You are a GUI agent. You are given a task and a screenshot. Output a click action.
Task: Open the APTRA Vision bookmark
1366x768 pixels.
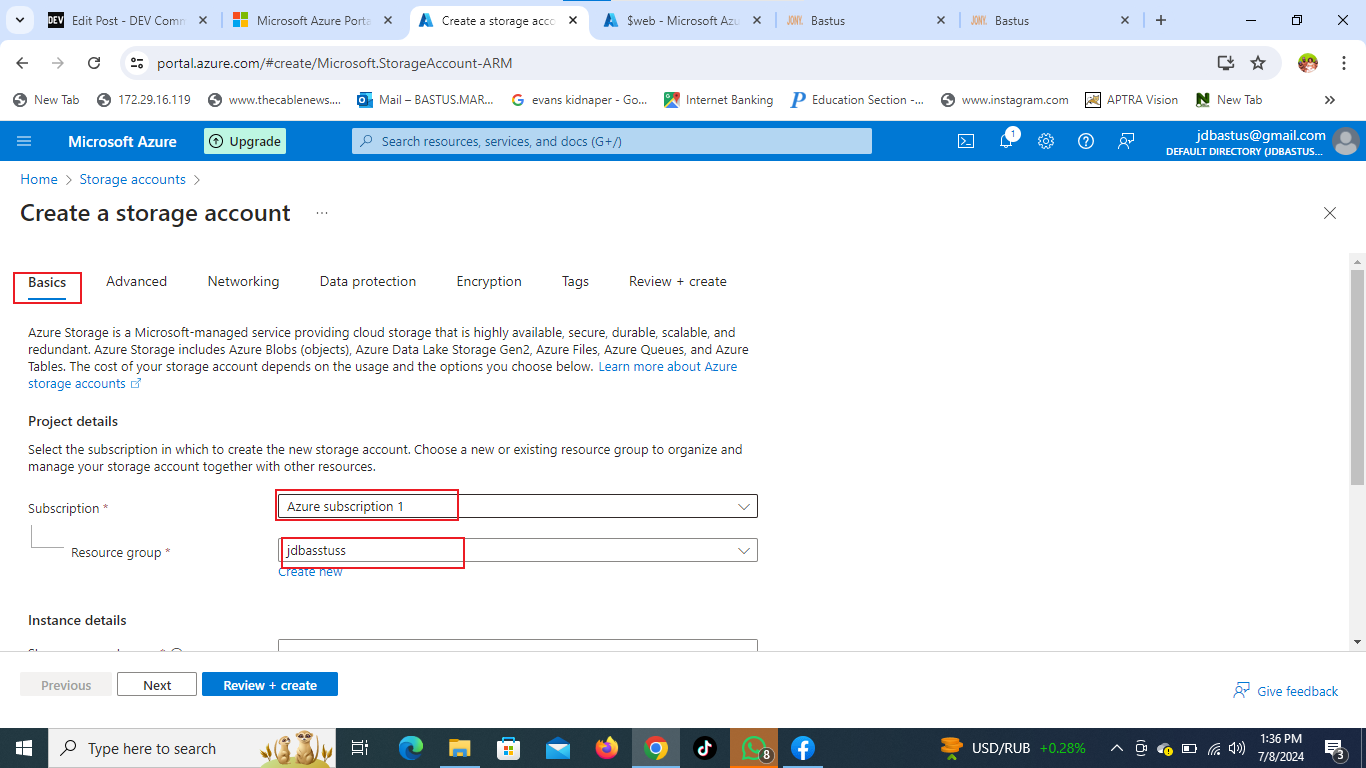[1131, 100]
